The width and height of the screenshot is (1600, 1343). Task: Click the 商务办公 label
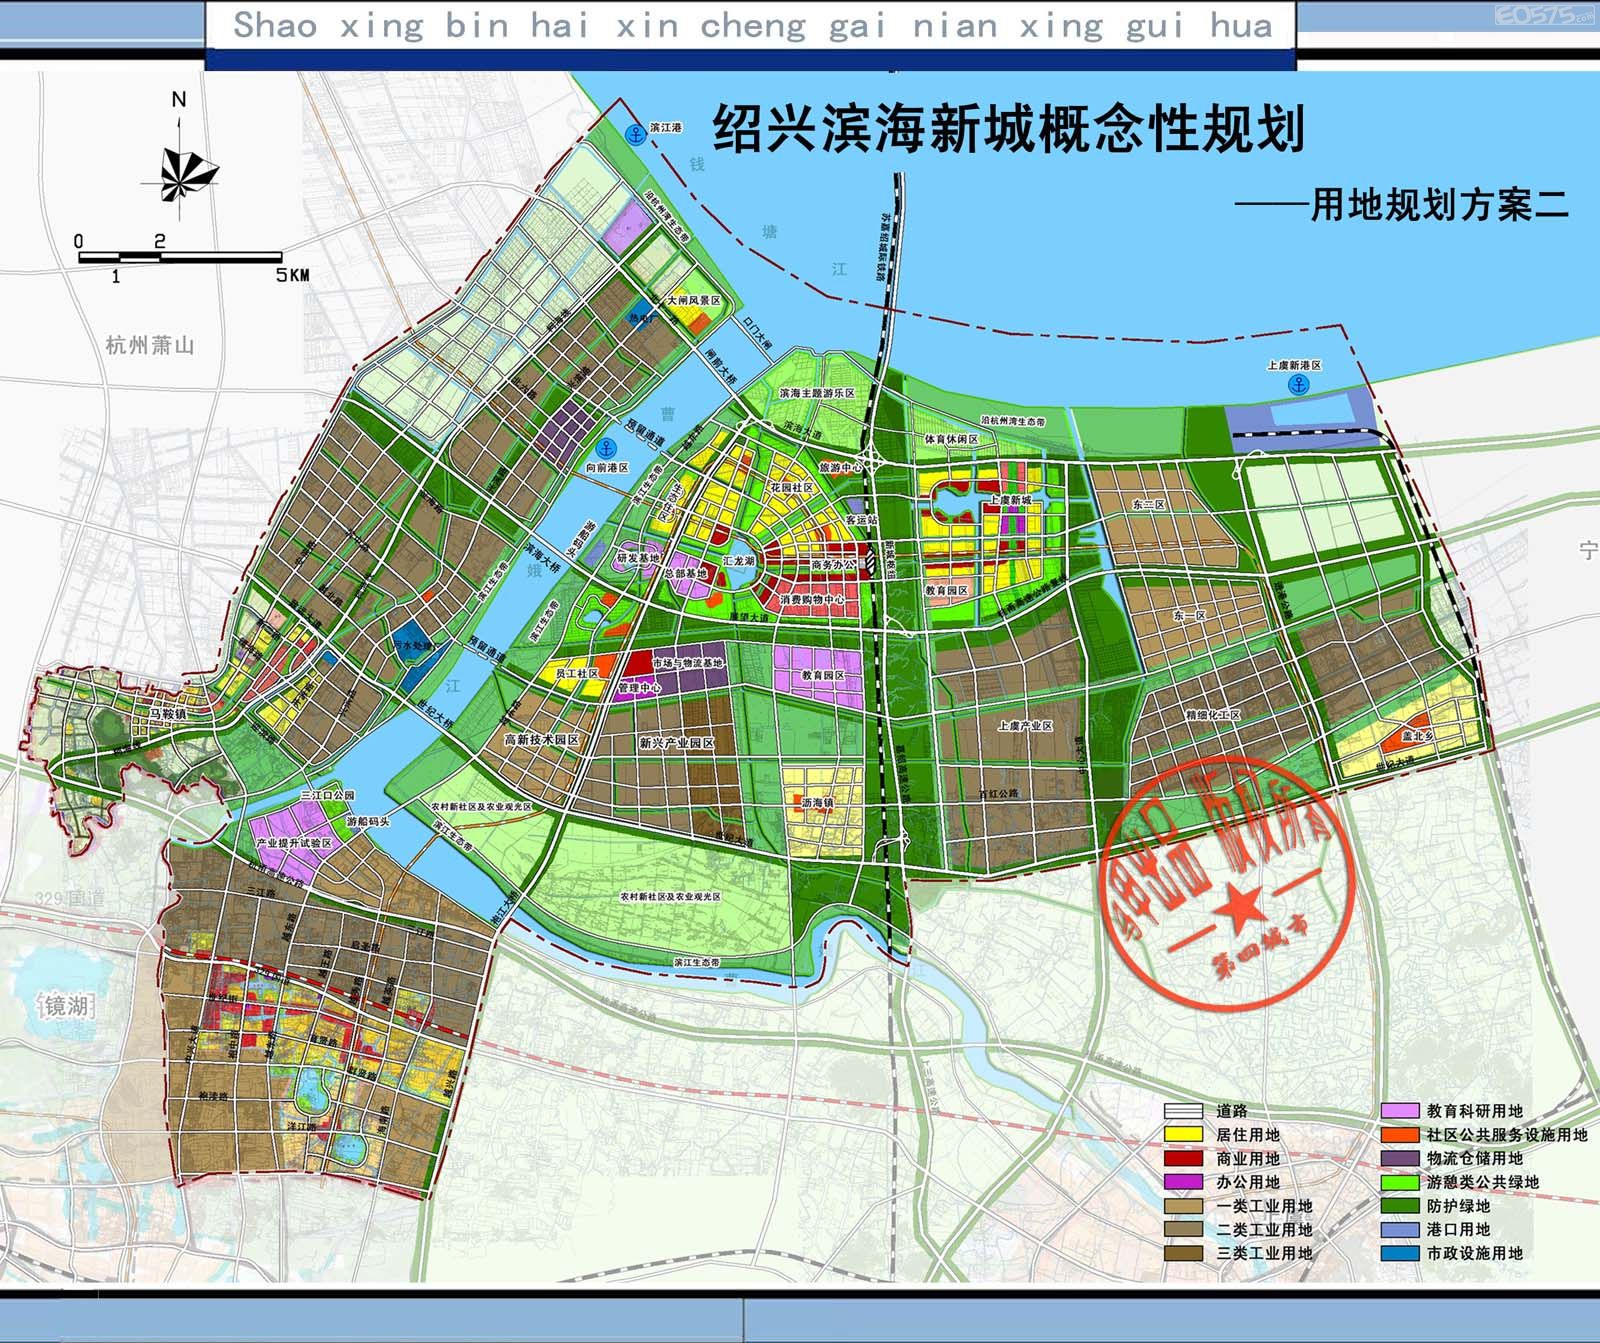[834, 565]
